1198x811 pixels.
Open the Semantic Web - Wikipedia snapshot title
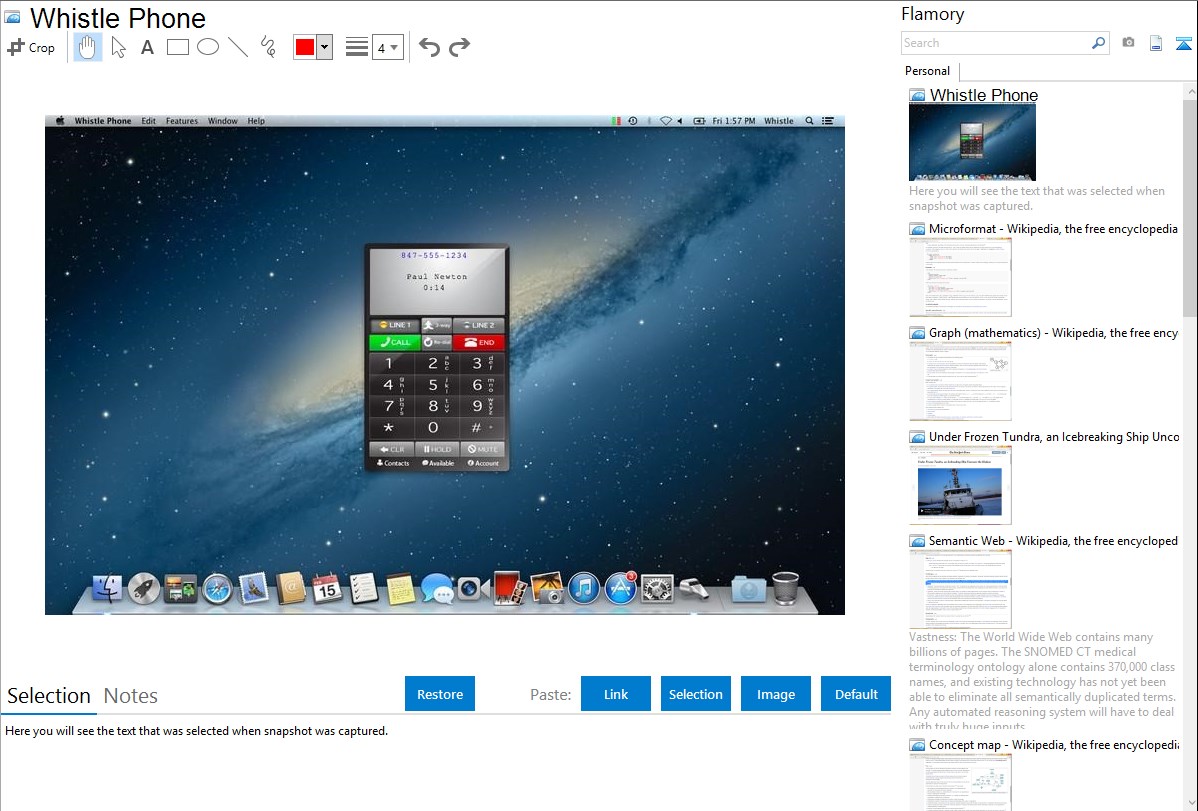point(1053,540)
